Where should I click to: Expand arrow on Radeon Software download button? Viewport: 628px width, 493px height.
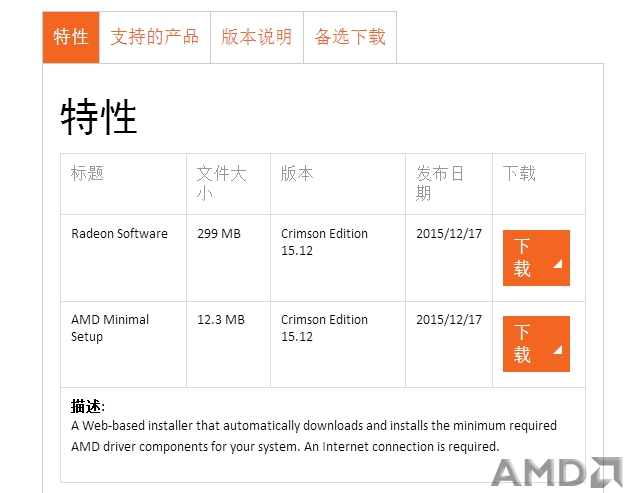tap(558, 264)
